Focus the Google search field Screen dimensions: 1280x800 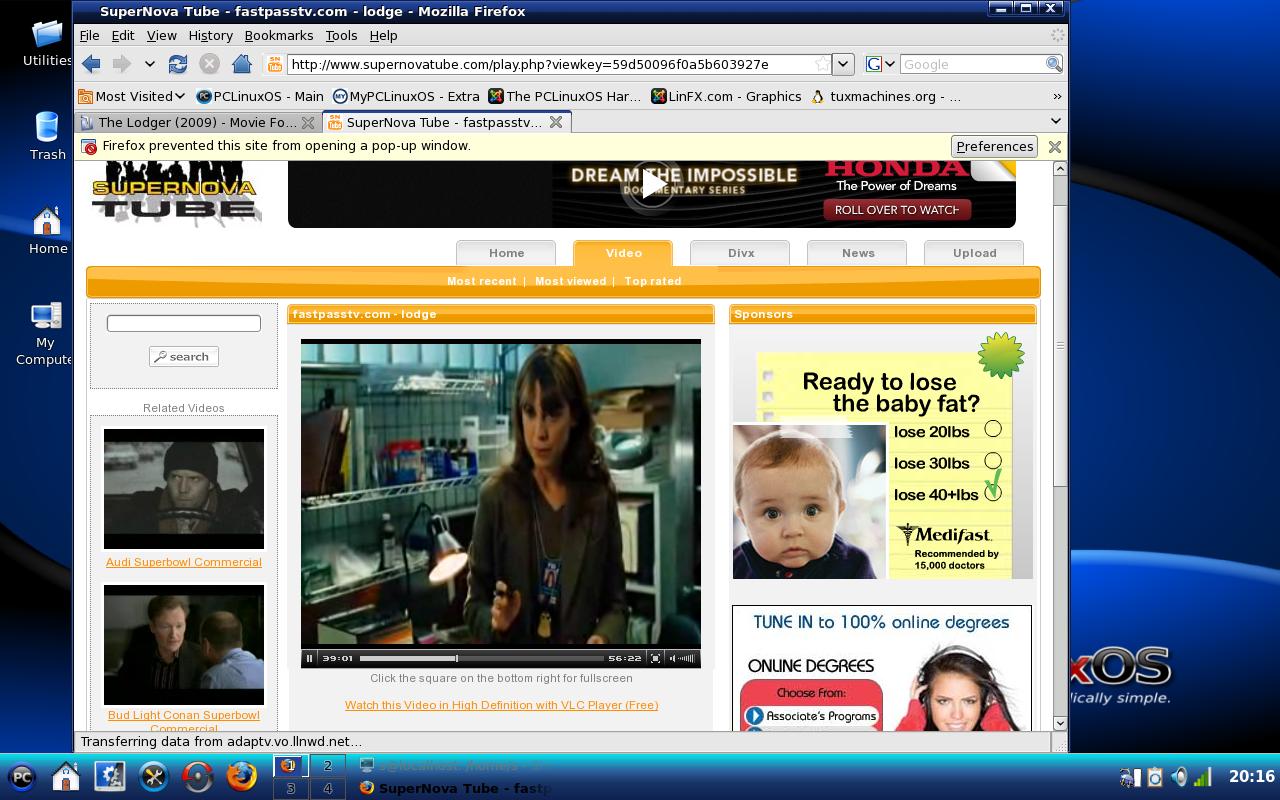tap(972, 64)
